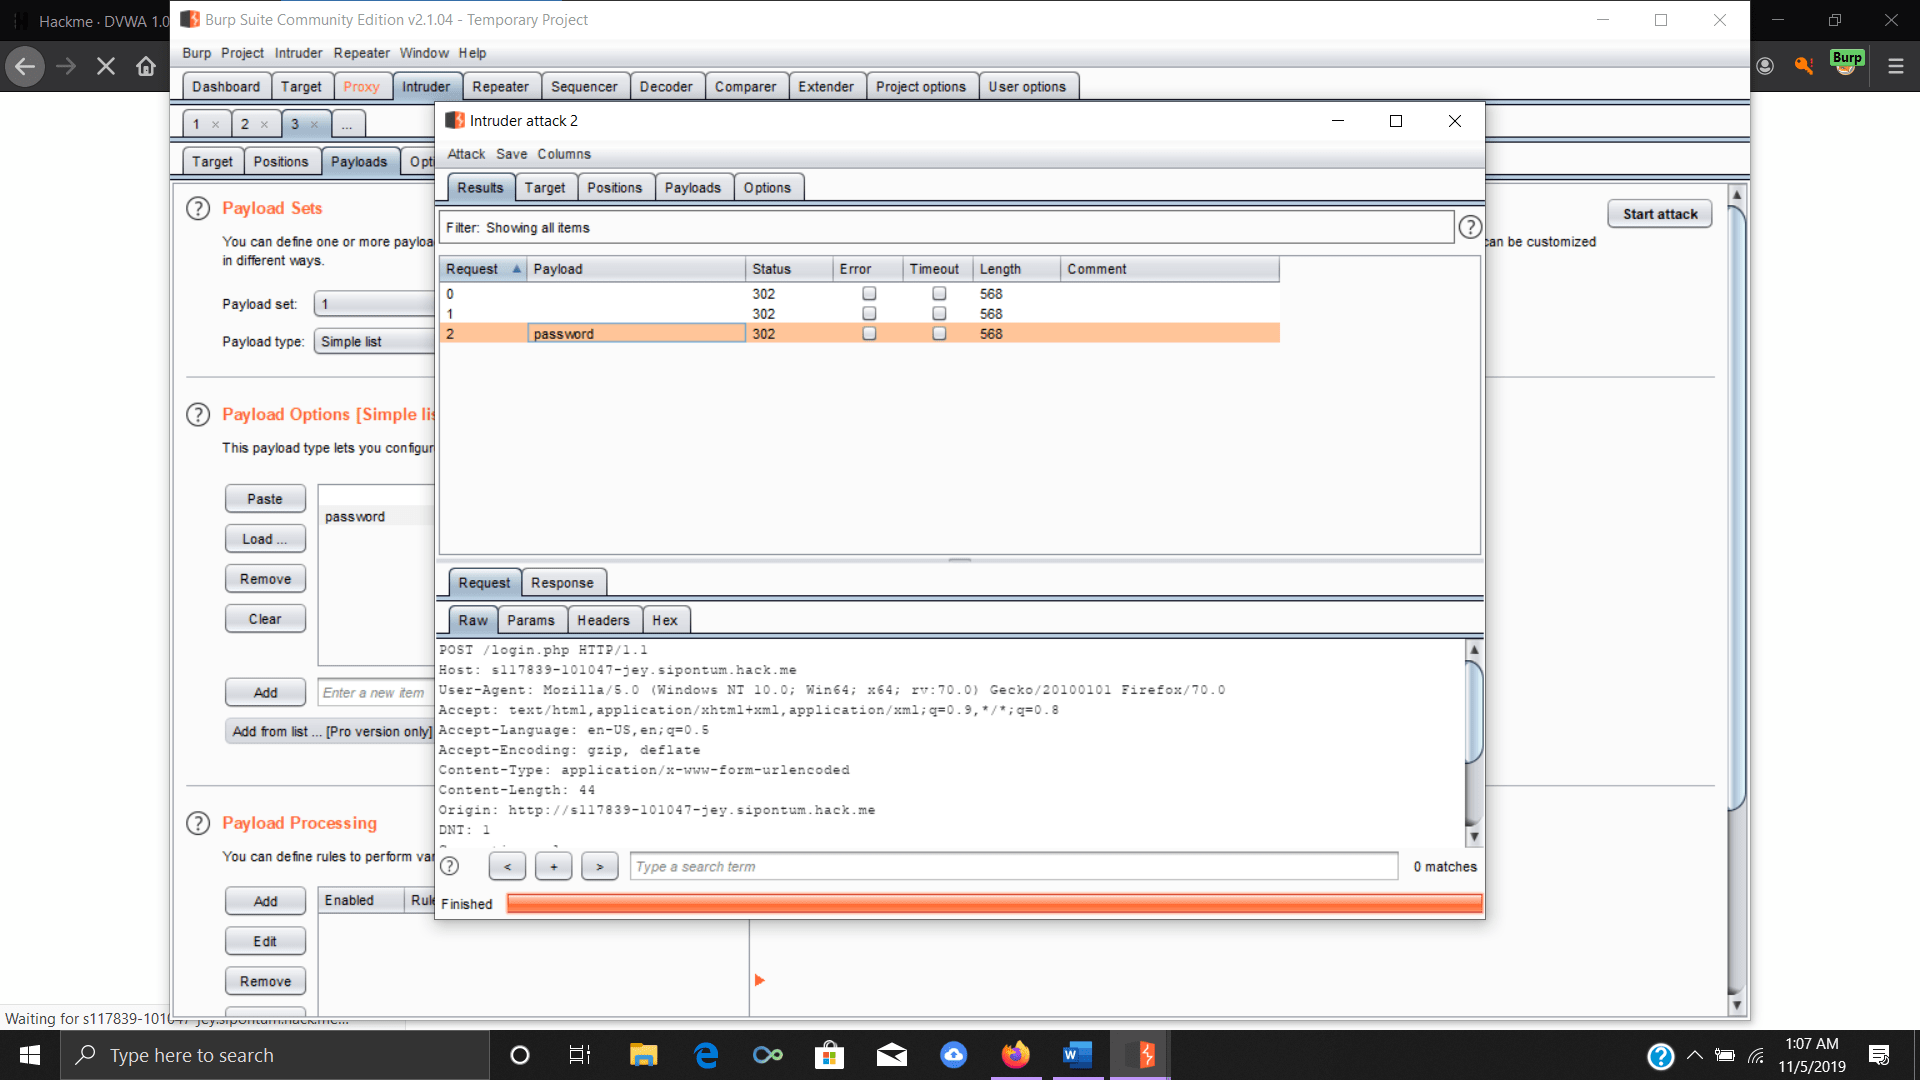Switch to Firefox in taskbar

click(1016, 1055)
